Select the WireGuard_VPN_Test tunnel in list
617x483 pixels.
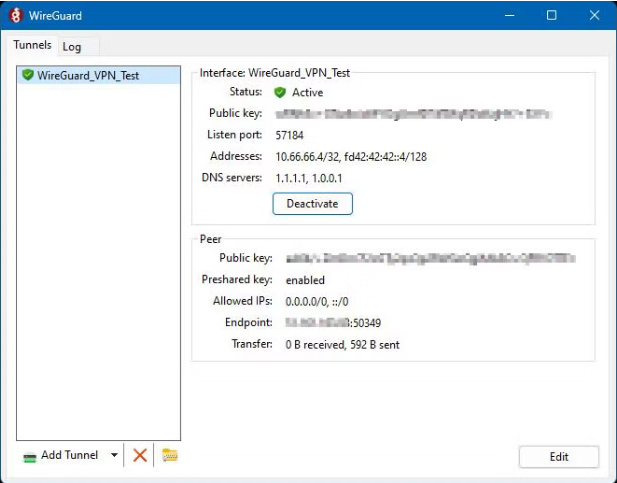(98, 75)
